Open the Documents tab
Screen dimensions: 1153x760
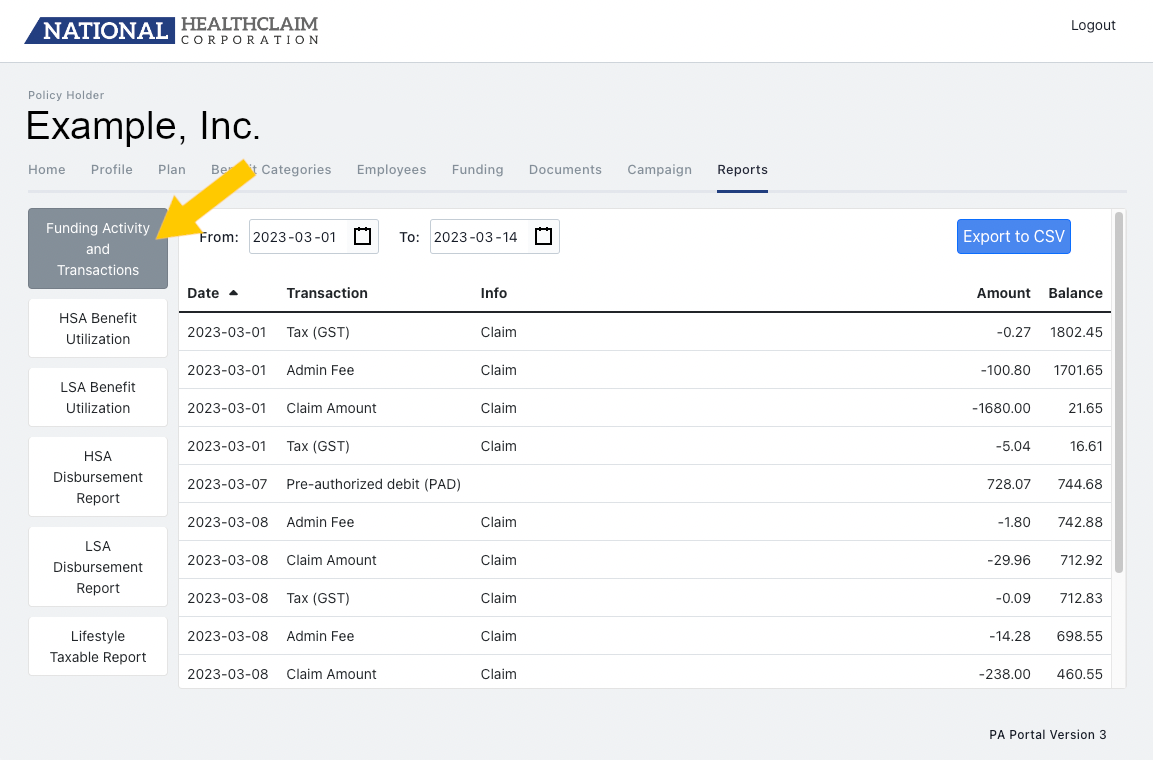565,170
